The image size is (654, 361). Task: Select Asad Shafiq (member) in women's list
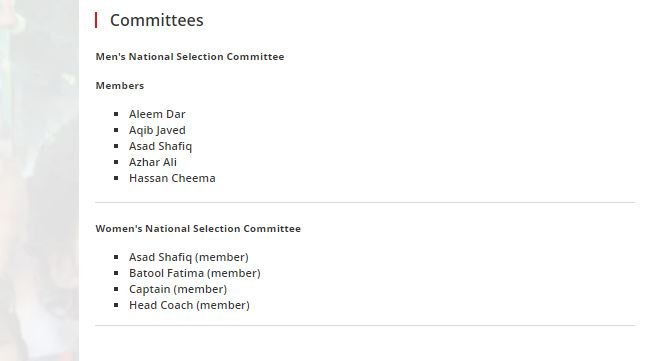pos(189,257)
